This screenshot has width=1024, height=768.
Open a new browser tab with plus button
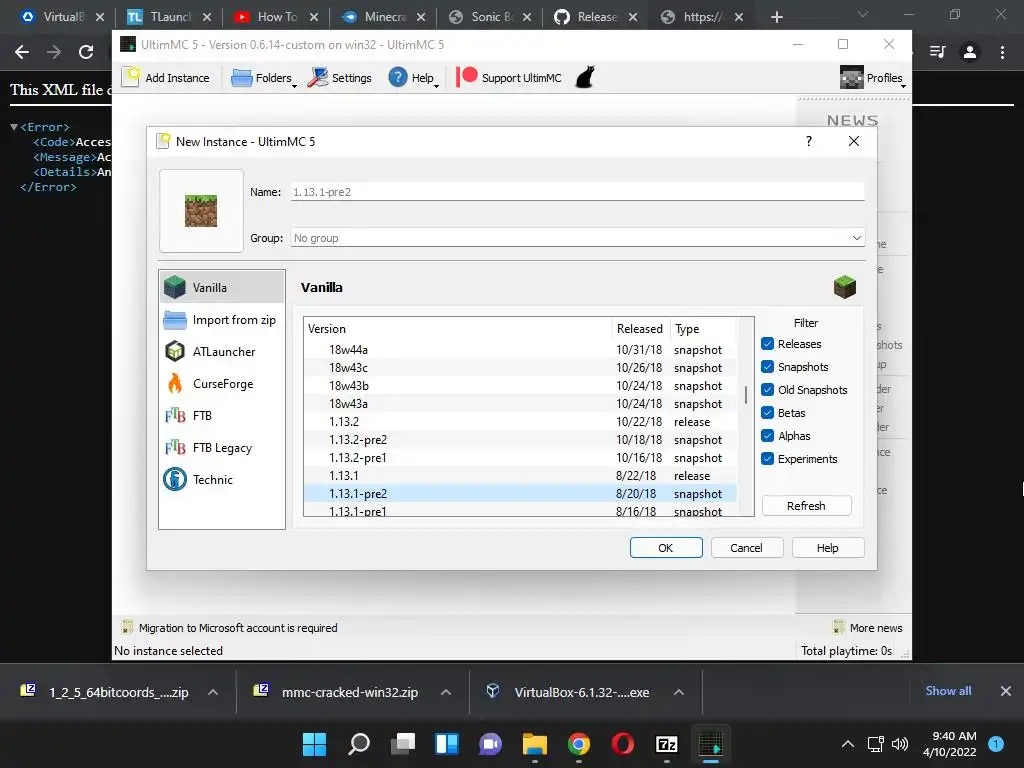[x=776, y=18]
